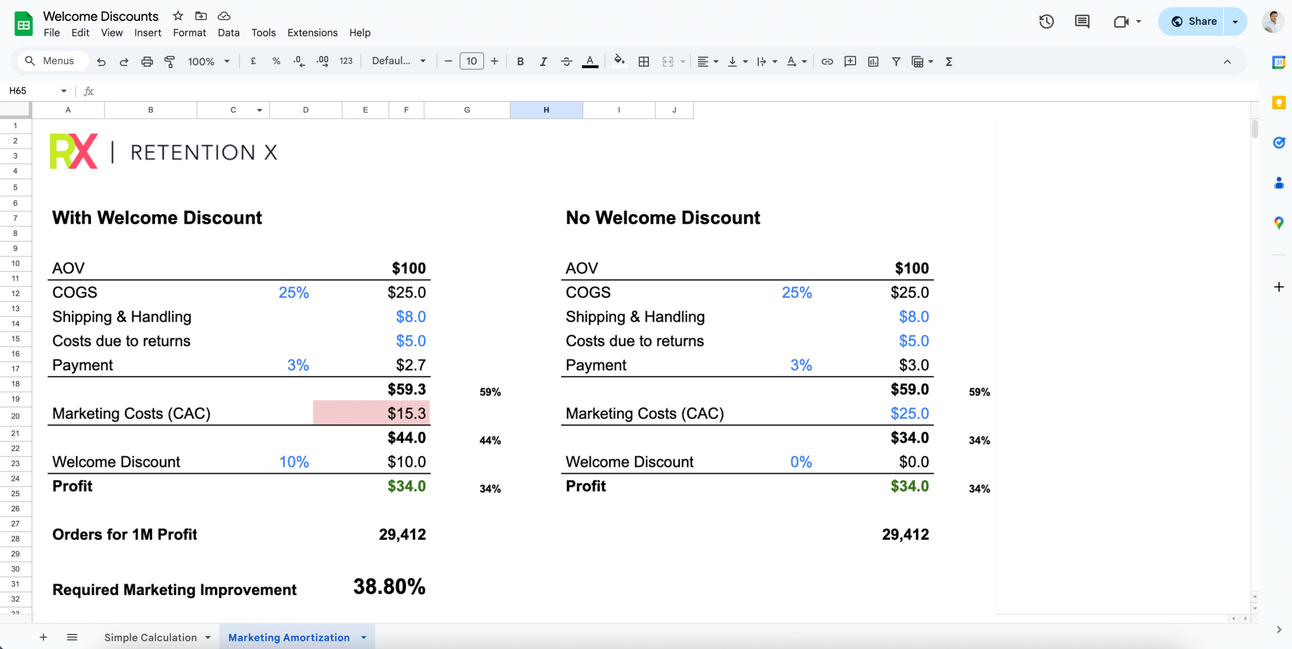Open Marketing Amortization tab dropdown arrow

[364, 638]
